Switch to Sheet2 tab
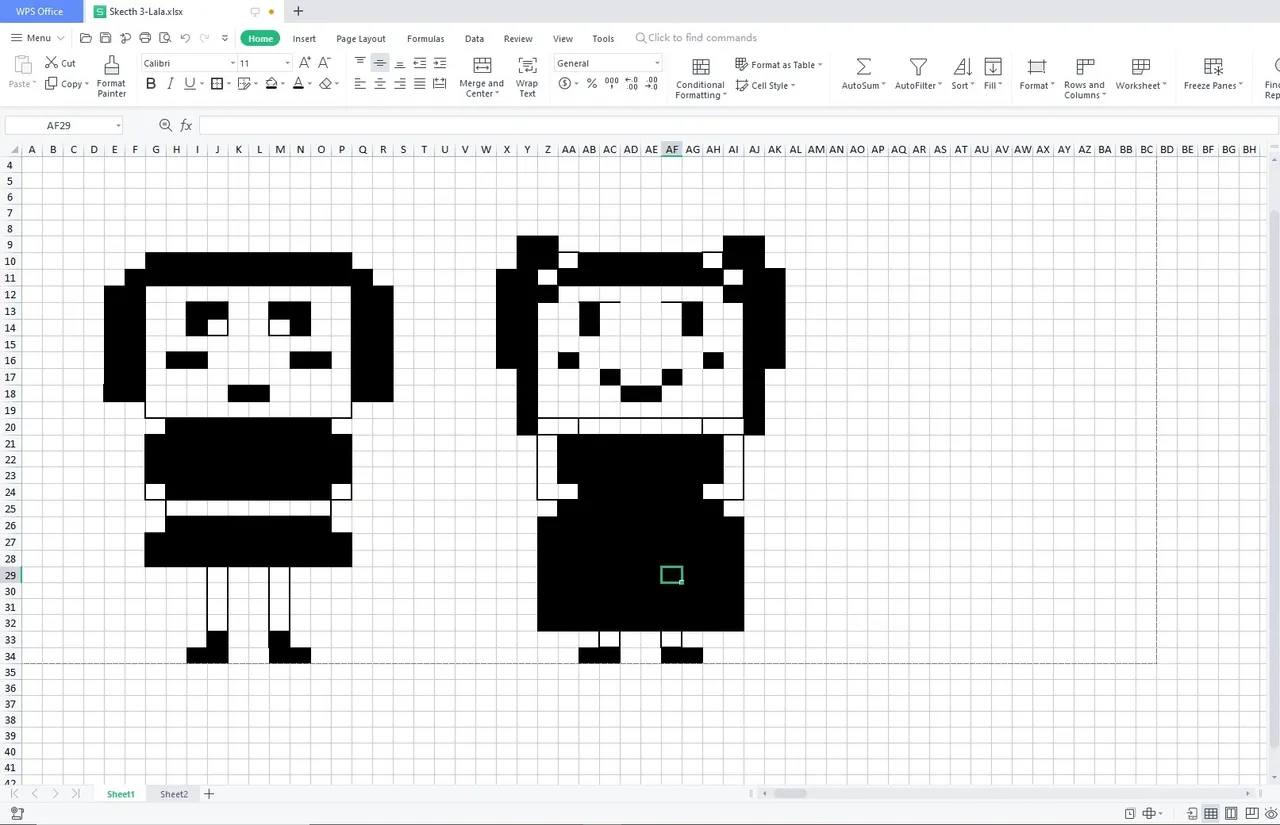The height and width of the screenshot is (825, 1280). [x=174, y=794]
